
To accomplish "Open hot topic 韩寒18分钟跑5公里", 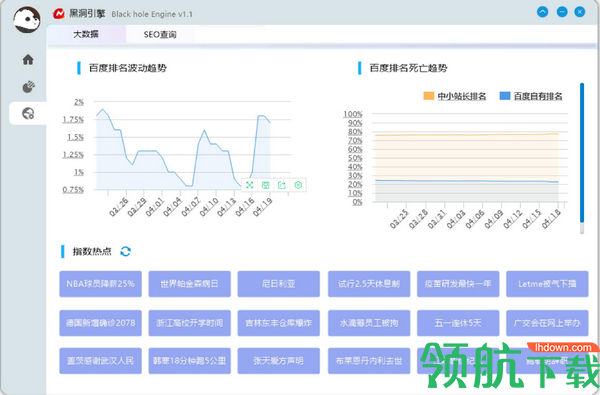I will pyautogui.click(x=189, y=361).
